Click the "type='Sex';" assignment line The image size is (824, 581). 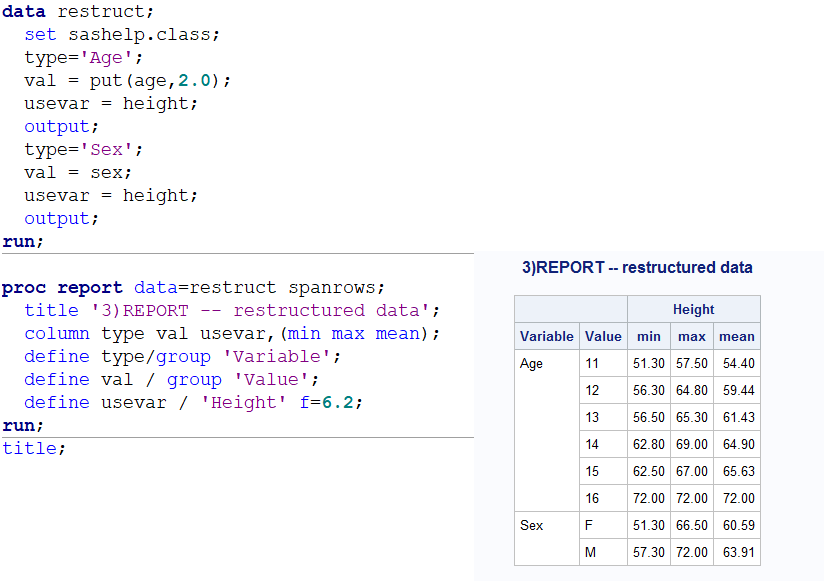(84, 149)
